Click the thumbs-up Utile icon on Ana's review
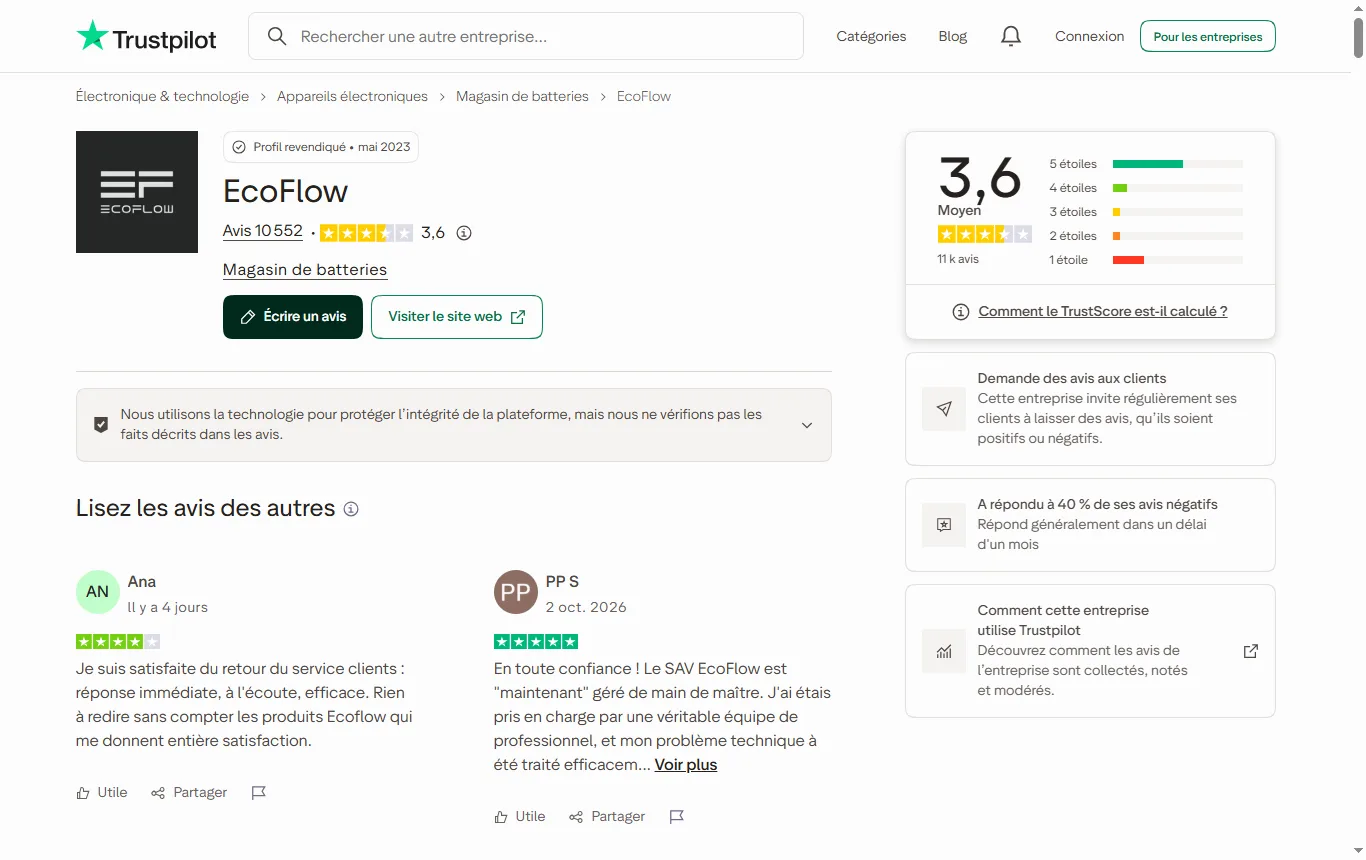Image resolution: width=1366 pixels, height=860 pixels. [83, 793]
